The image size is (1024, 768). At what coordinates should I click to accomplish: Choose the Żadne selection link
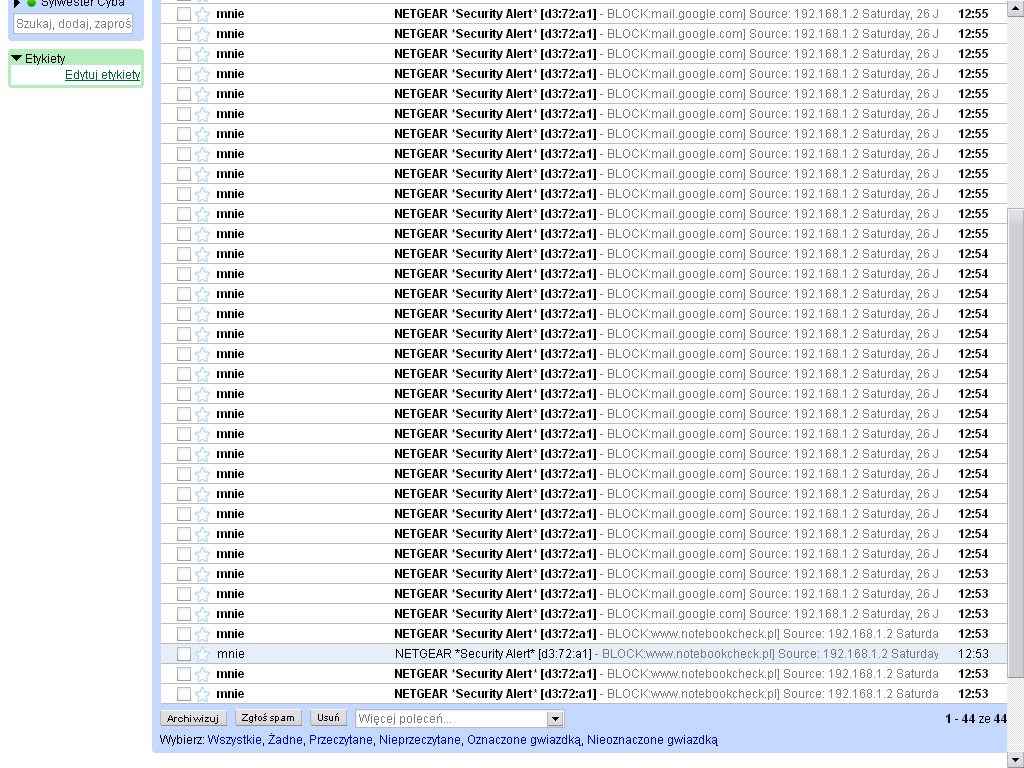(x=285, y=740)
